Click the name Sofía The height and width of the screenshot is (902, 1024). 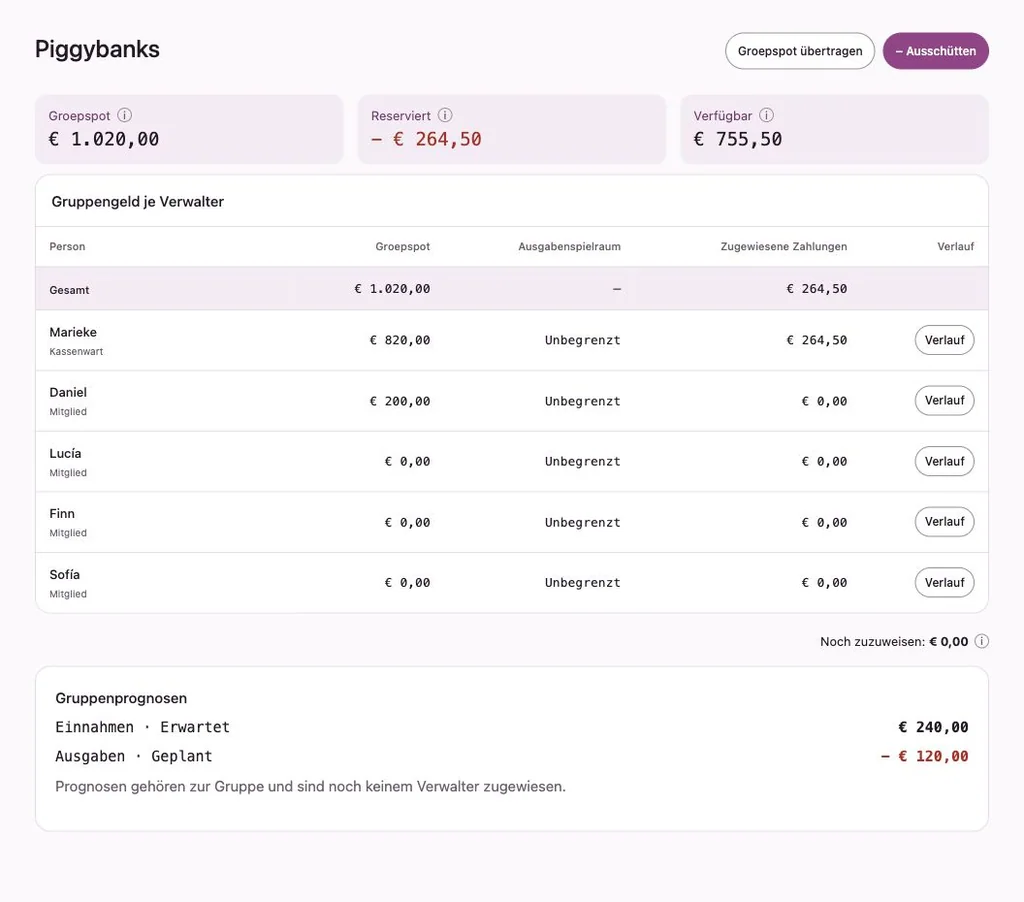[65, 575]
